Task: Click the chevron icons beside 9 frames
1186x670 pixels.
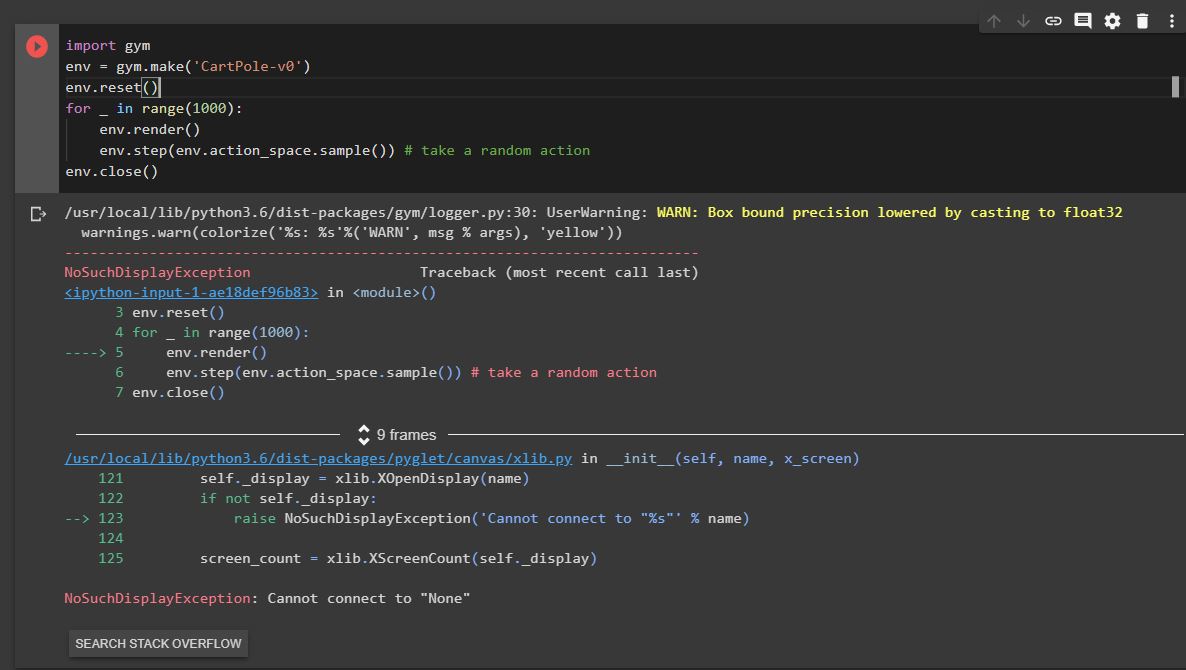Action: tap(363, 434)
